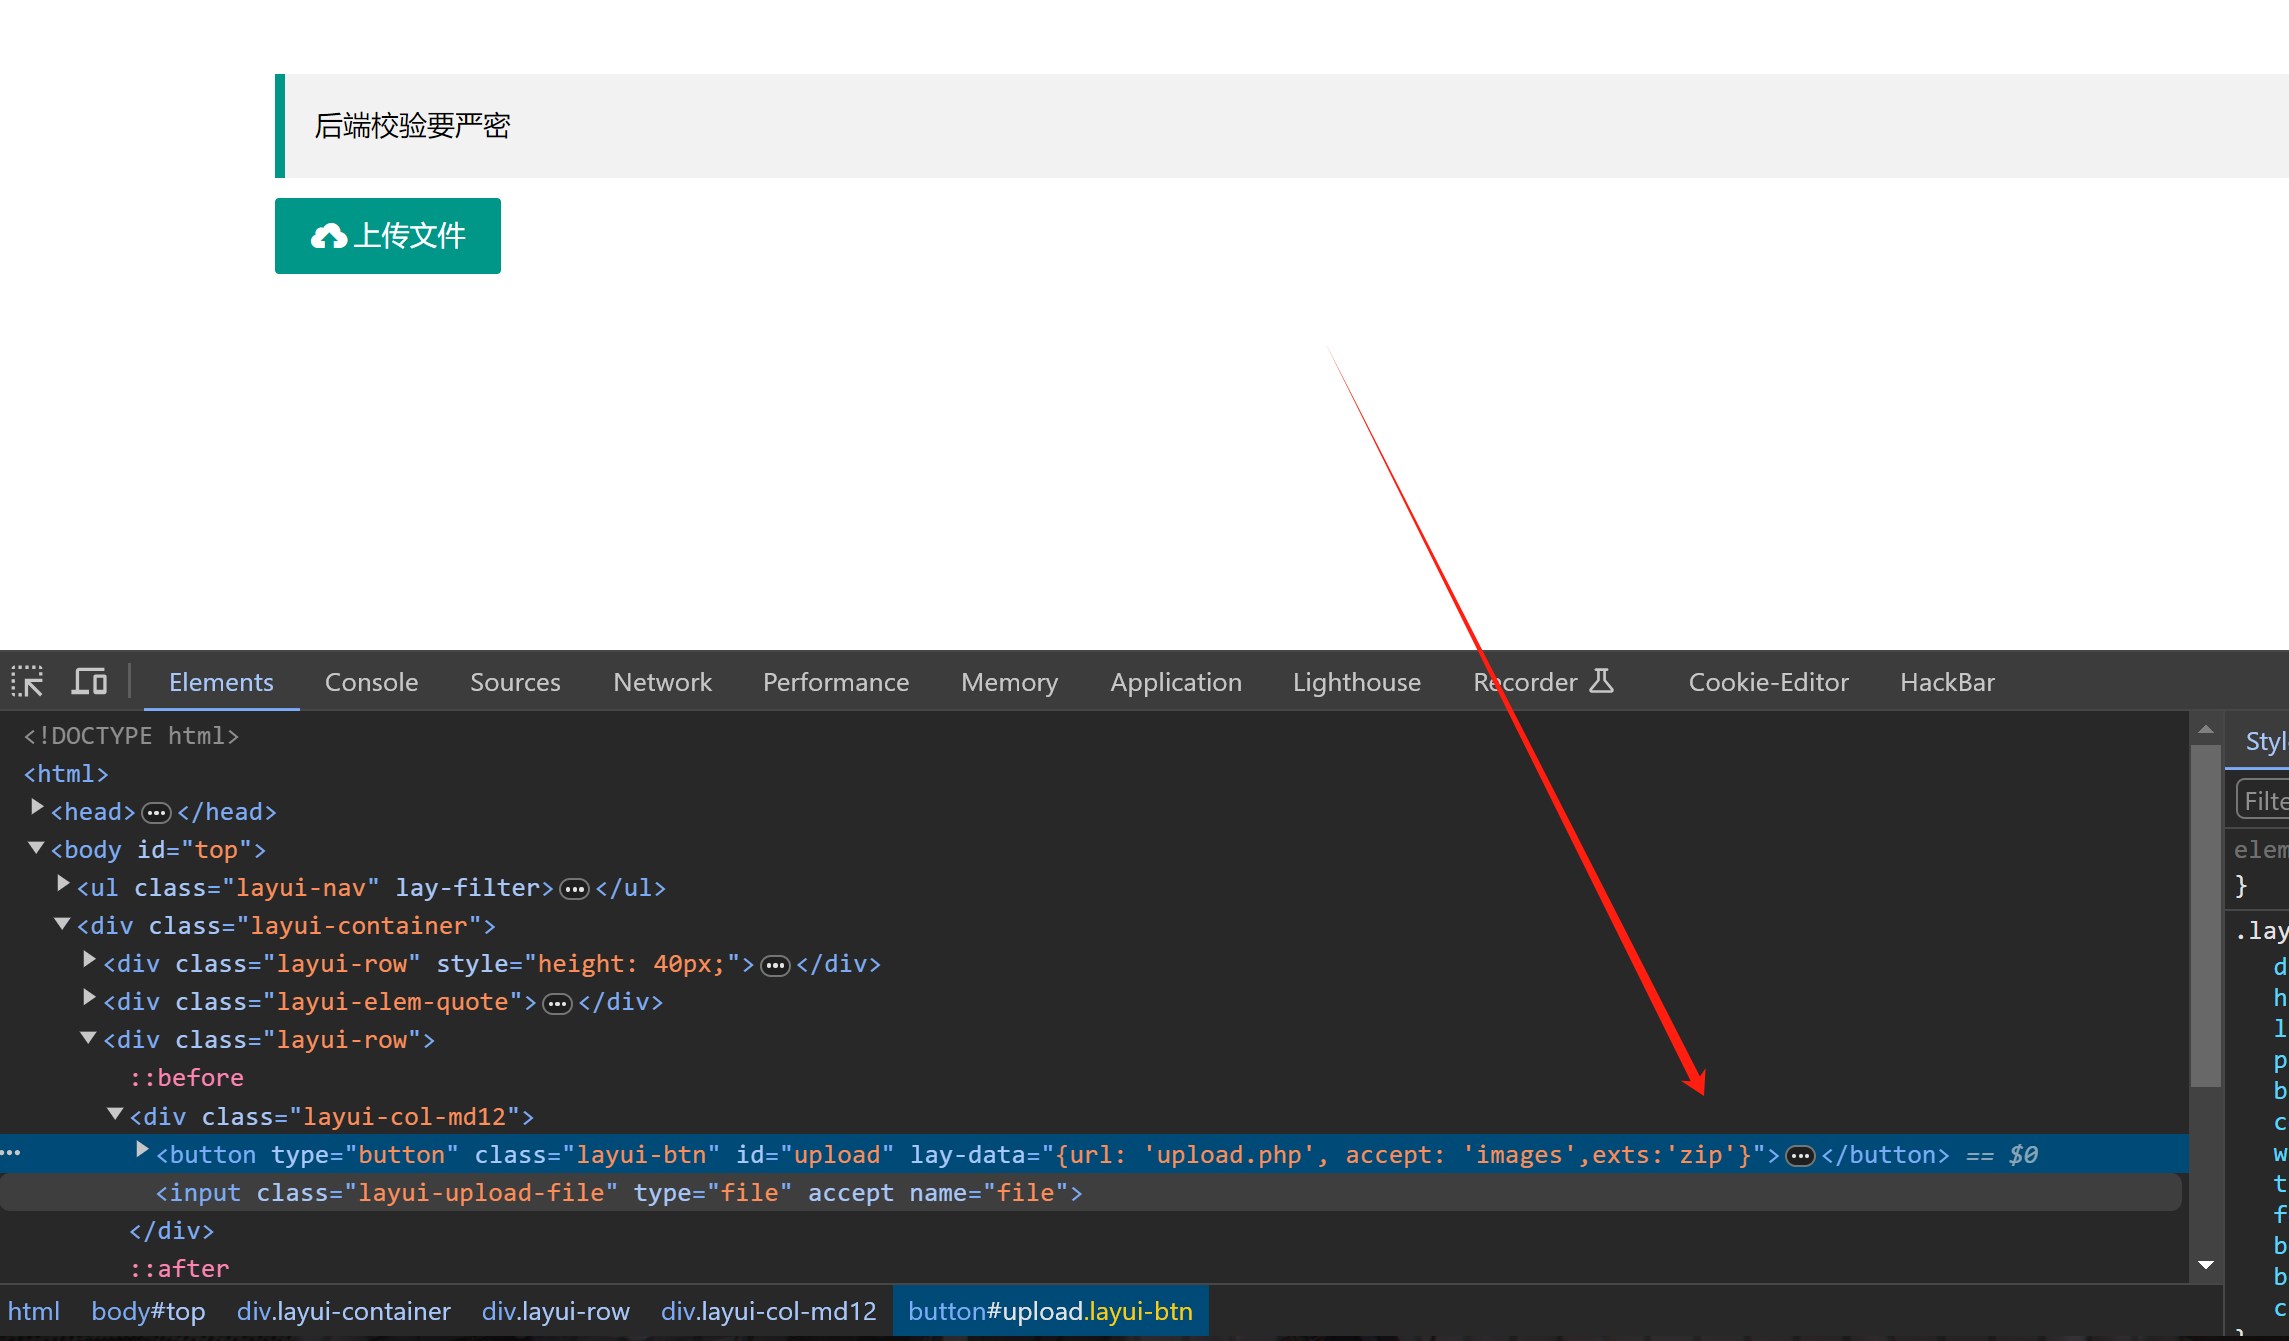Open the Sources tab

click(515, 682)
